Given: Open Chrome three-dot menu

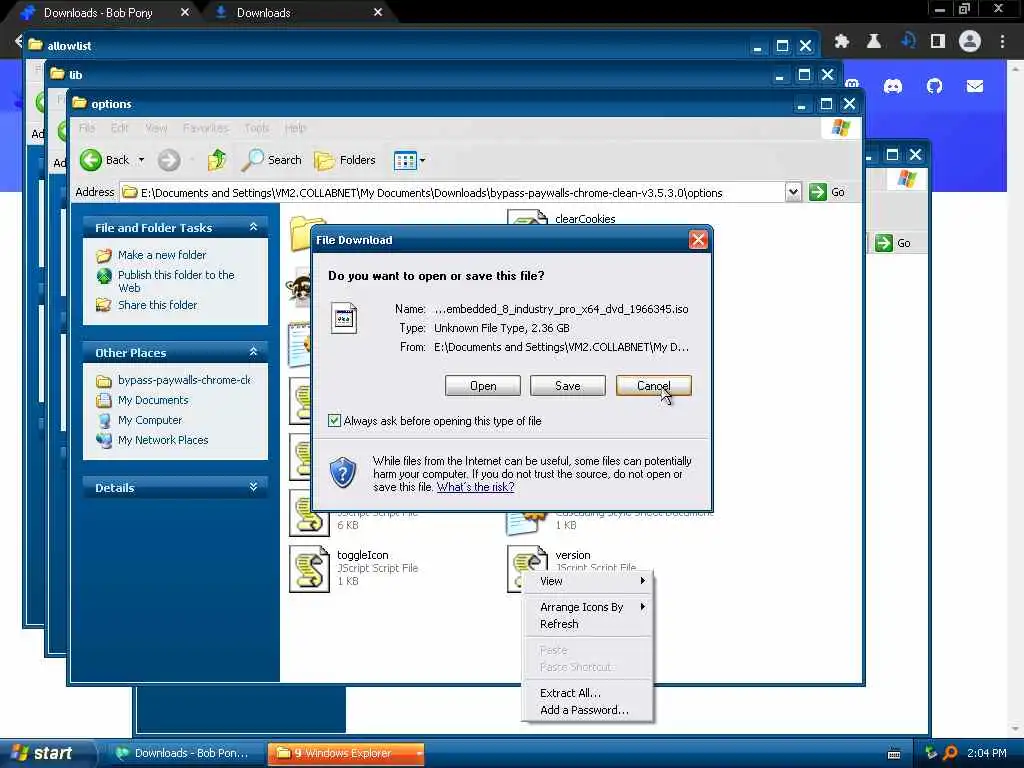Looking at the screenshot, I should (1002, 42).
